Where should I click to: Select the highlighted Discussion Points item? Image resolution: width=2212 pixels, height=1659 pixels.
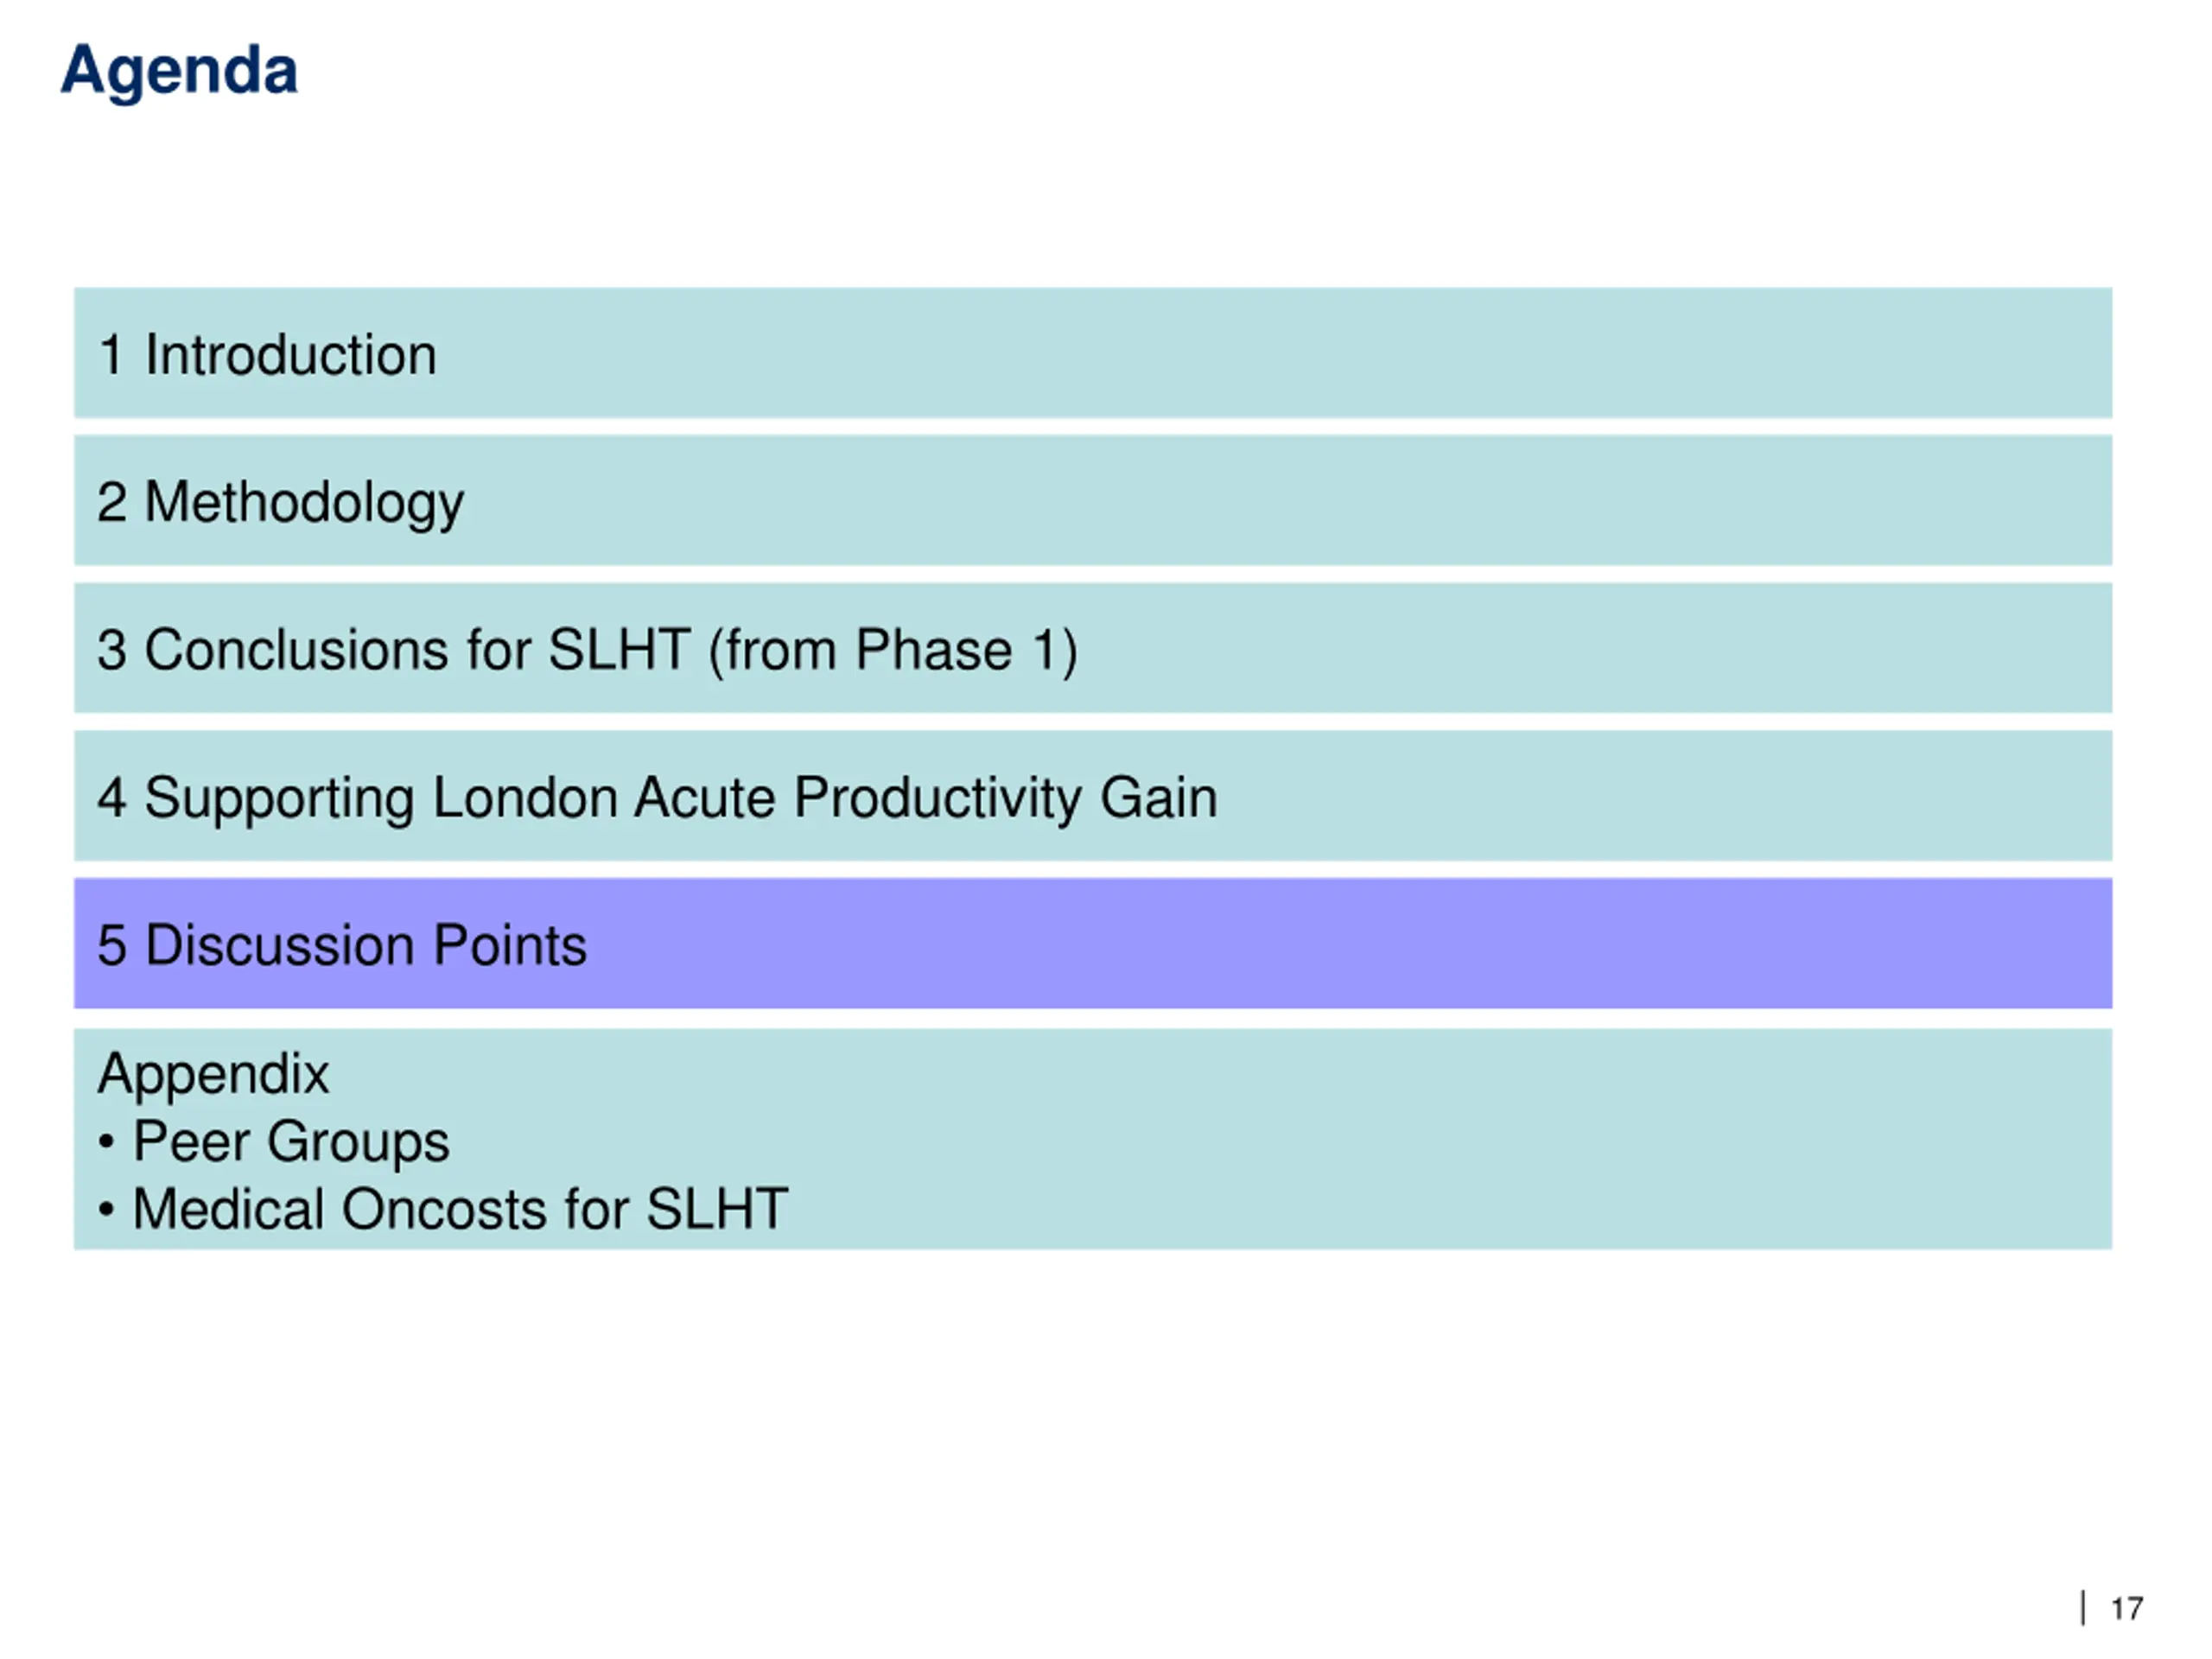pyautogui.click(x=1093, y=944)
